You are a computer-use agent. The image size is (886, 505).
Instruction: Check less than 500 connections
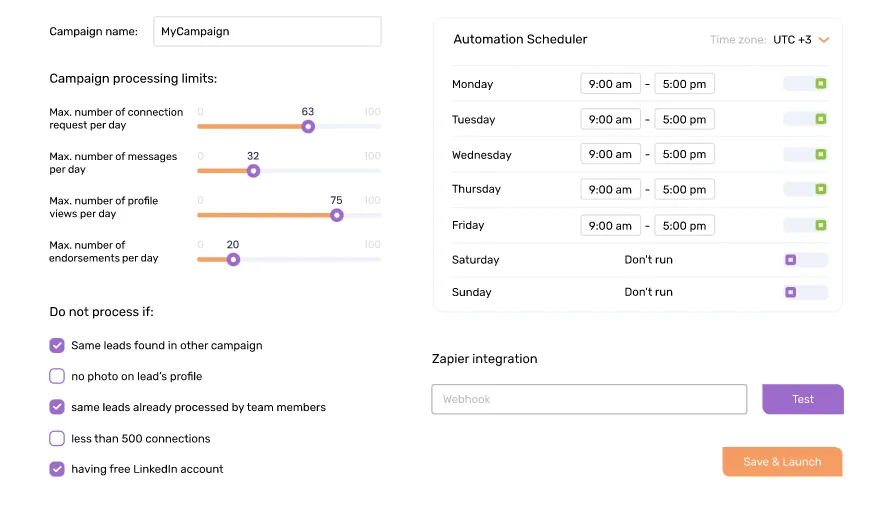pyautogui.click(x=57, y=438)
